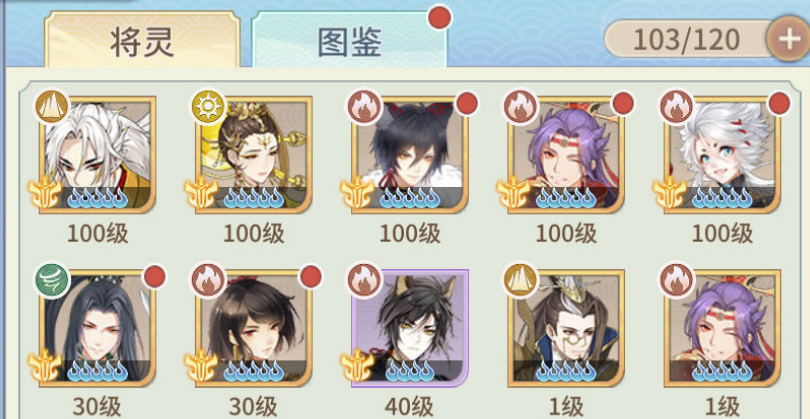Click green wind element icon on portrait

coord(52,280)
